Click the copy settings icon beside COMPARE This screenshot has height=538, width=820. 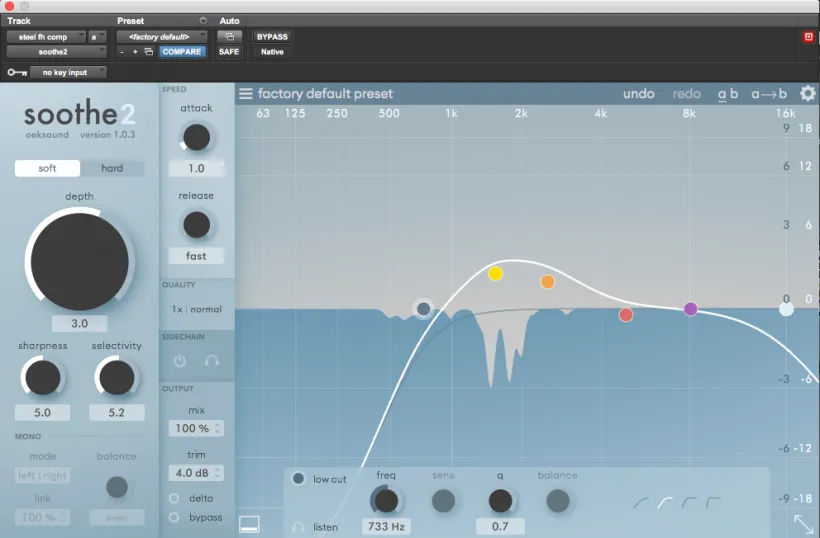[x=149, y=52]
